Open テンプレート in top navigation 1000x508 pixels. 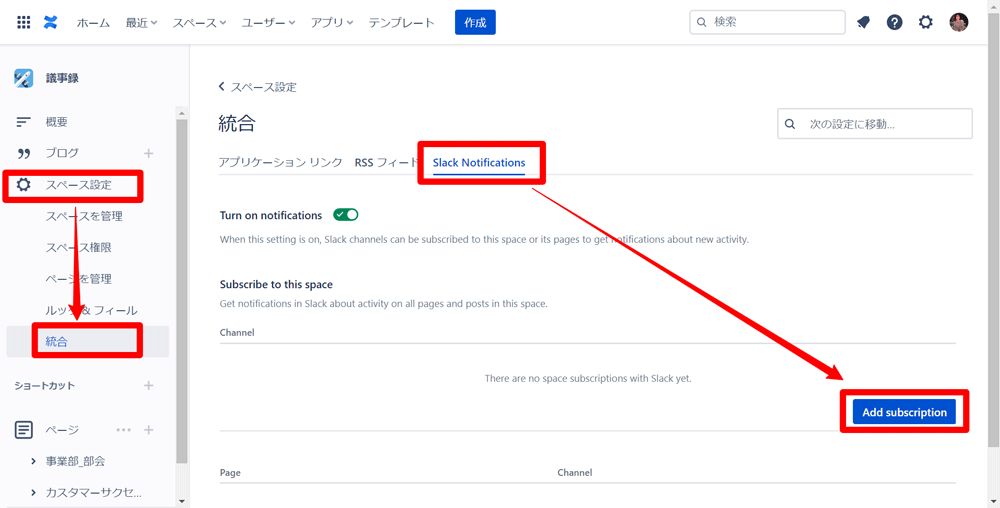pyautogui.click(x=402, y=22)
